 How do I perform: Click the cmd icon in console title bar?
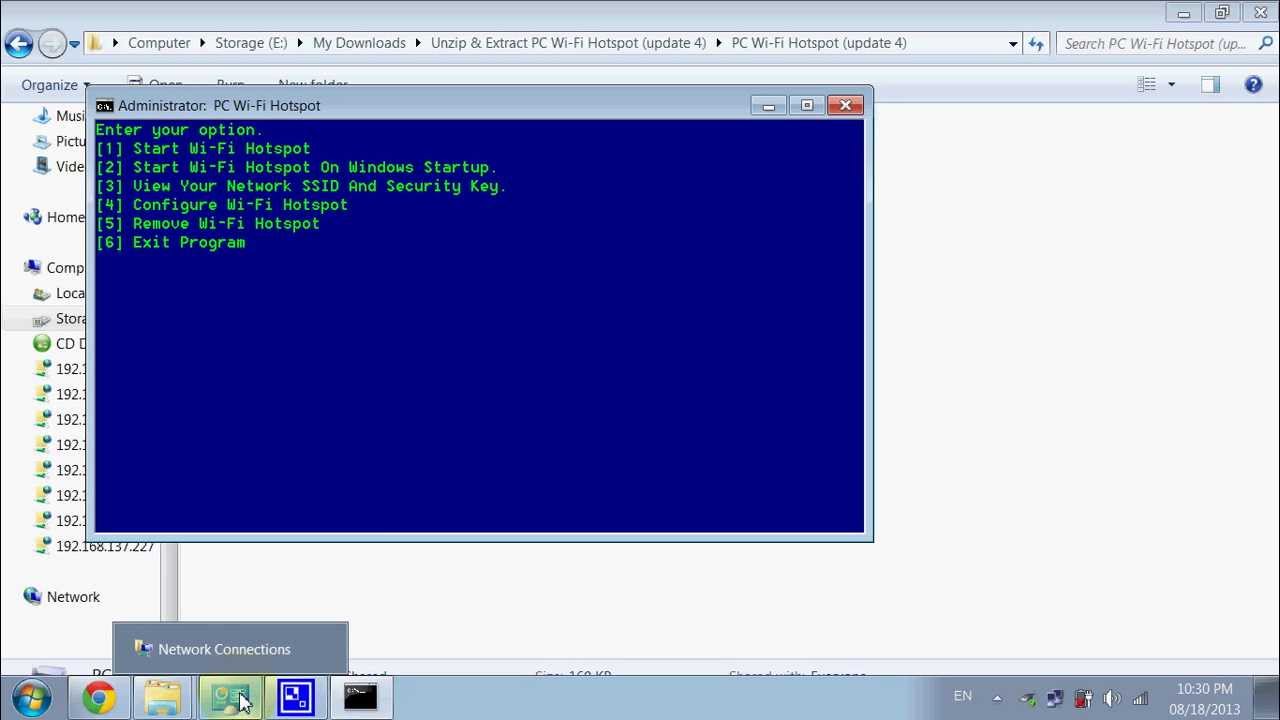click(x=104, y=106)
